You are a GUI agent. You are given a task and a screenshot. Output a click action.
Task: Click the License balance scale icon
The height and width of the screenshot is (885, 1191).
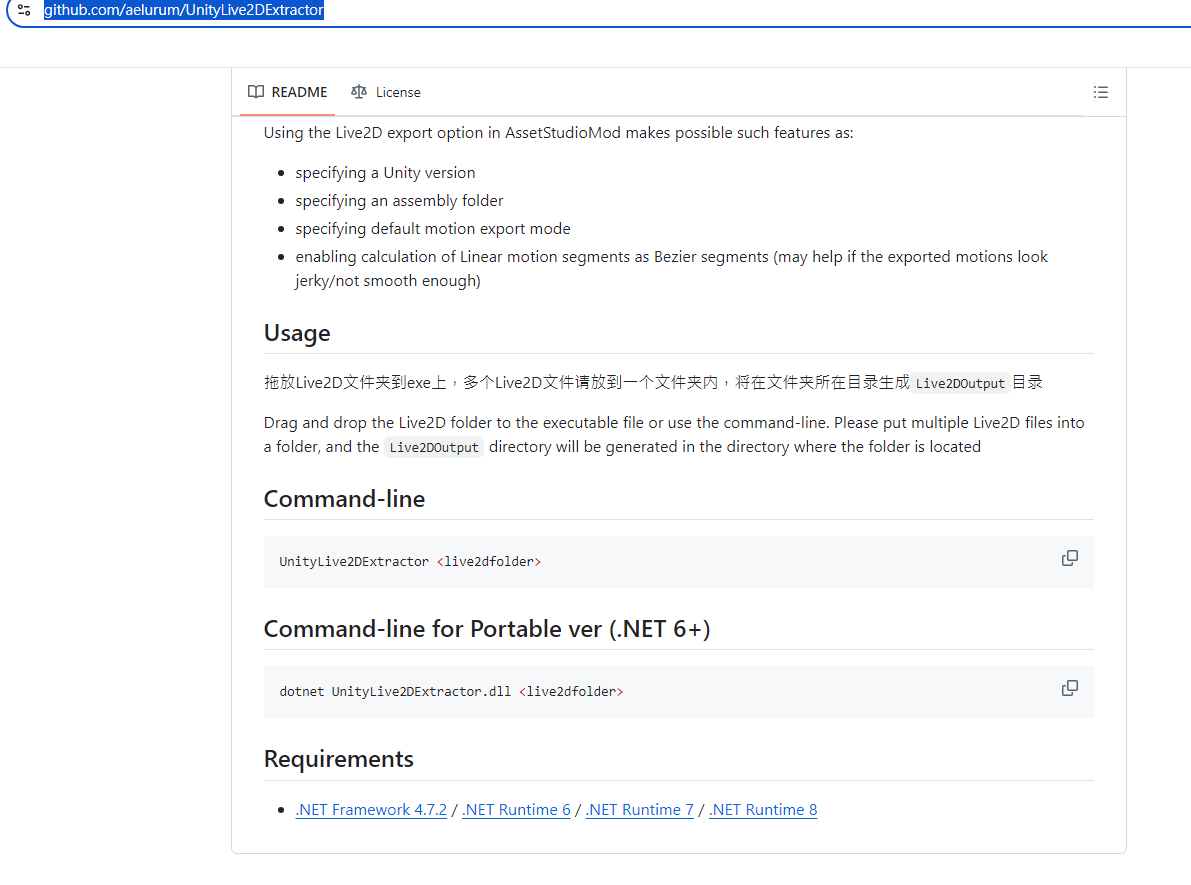tap(359, 92)
